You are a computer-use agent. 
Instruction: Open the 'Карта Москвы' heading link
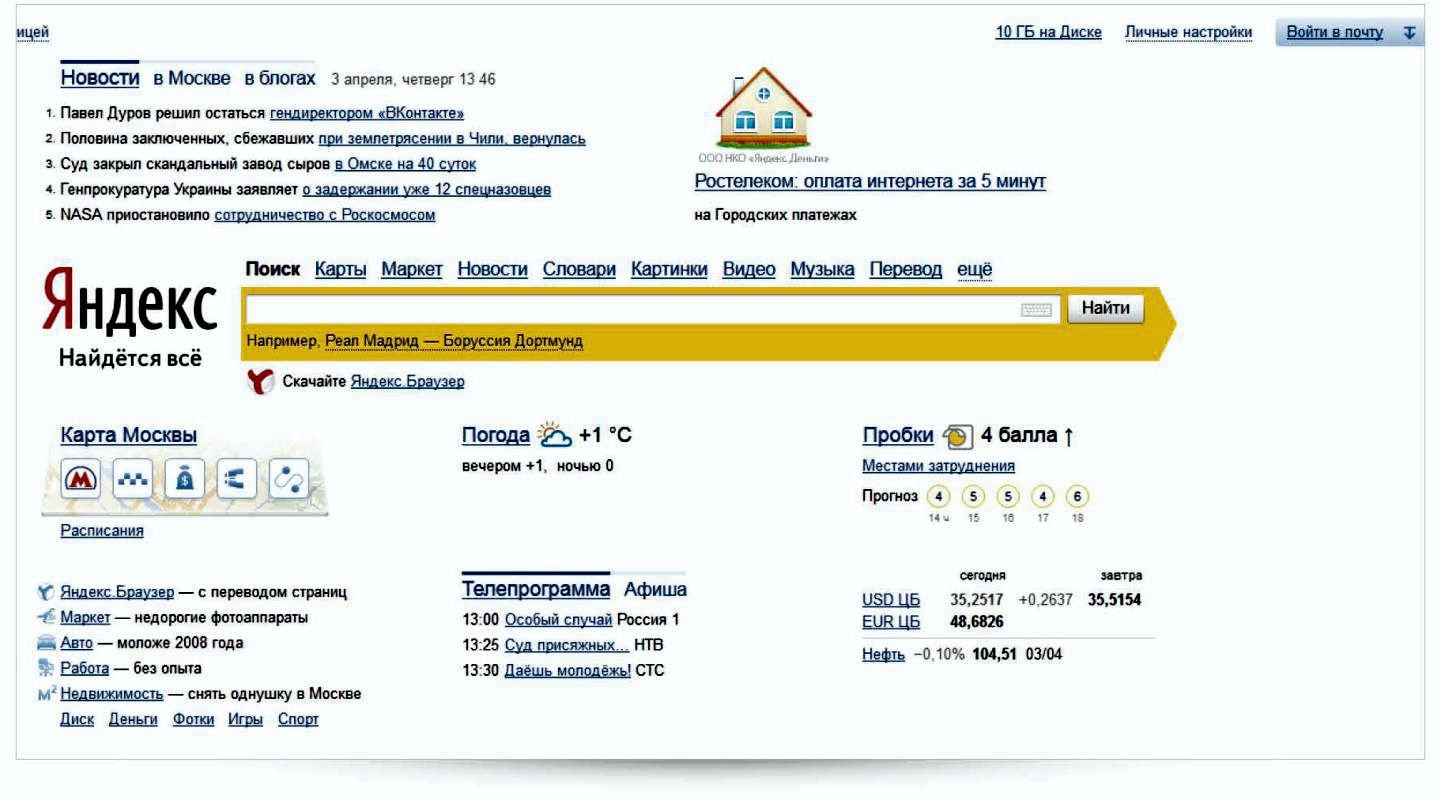click(x=129, y=435)
